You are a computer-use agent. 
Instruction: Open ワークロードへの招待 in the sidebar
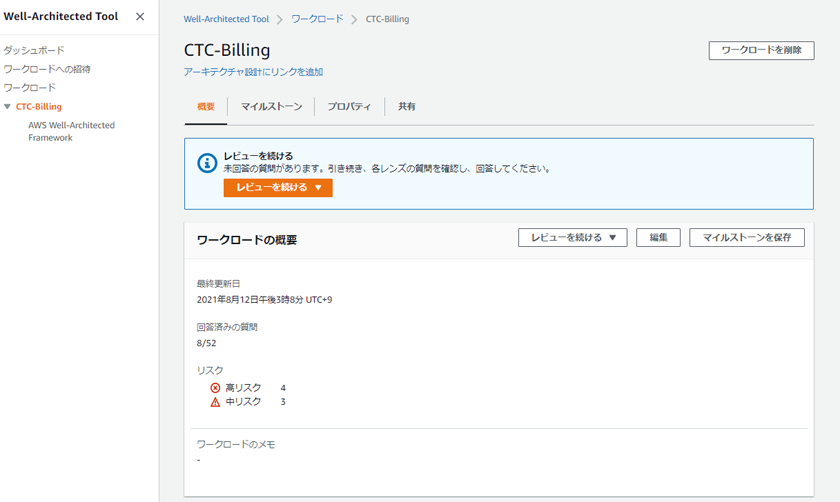[47, 69]
